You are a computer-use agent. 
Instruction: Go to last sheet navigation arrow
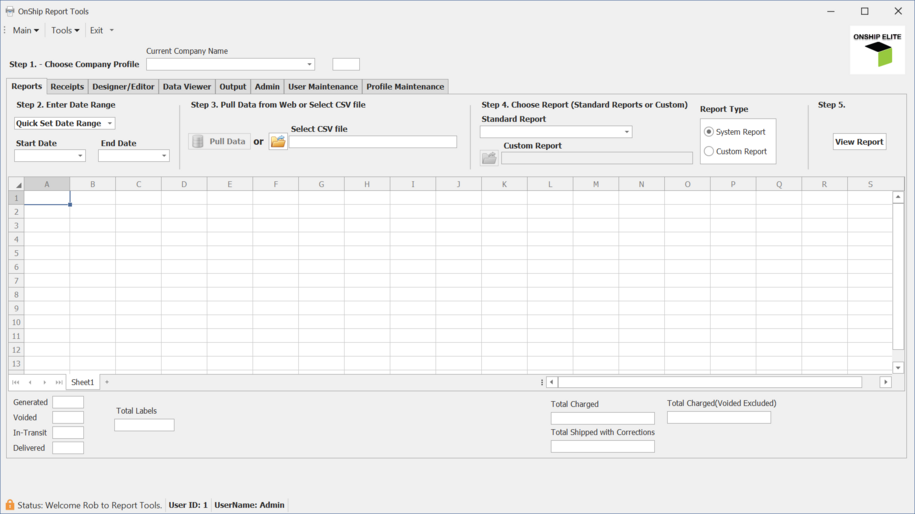59,382
